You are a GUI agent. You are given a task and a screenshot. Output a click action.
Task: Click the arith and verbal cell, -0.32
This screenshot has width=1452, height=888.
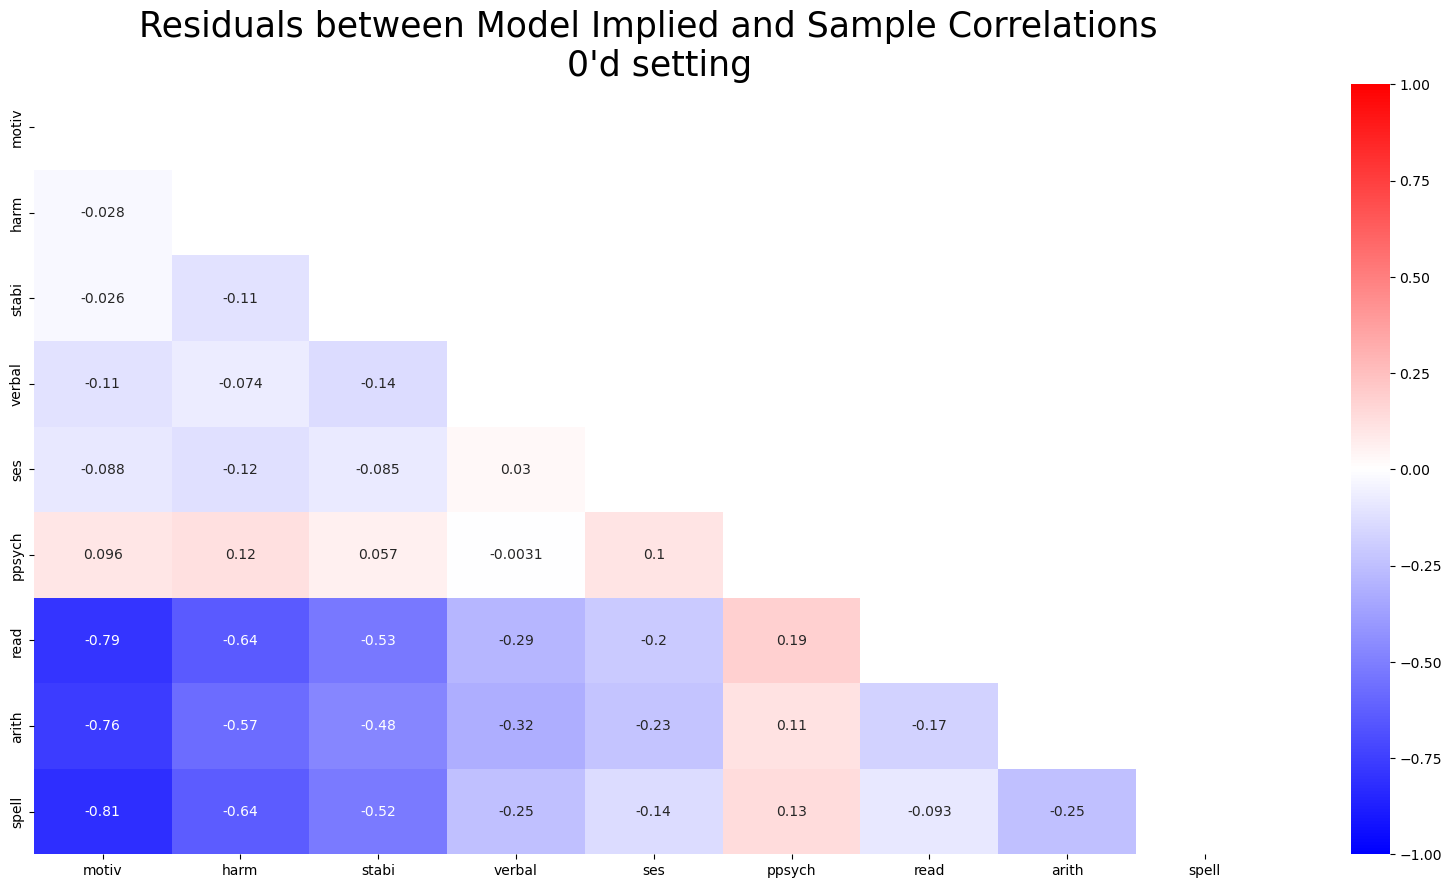(516, 726)
